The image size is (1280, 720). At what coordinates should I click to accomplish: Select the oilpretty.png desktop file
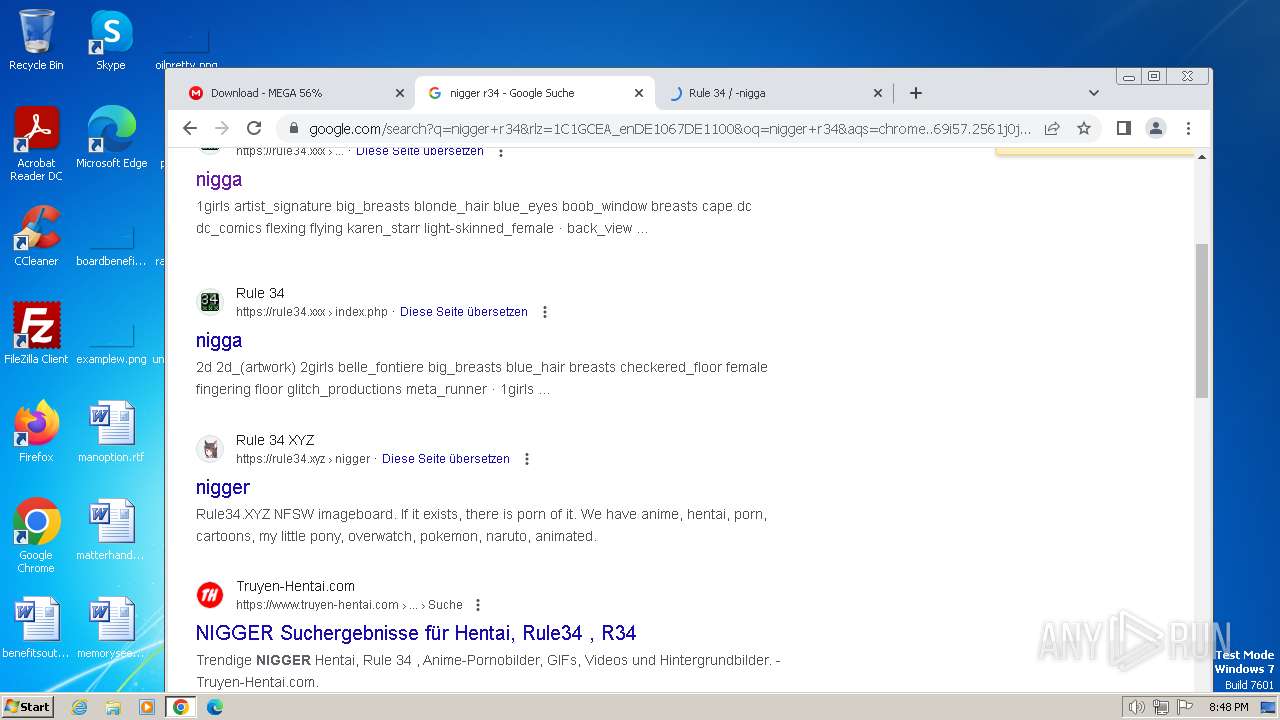tap(186, 48)
